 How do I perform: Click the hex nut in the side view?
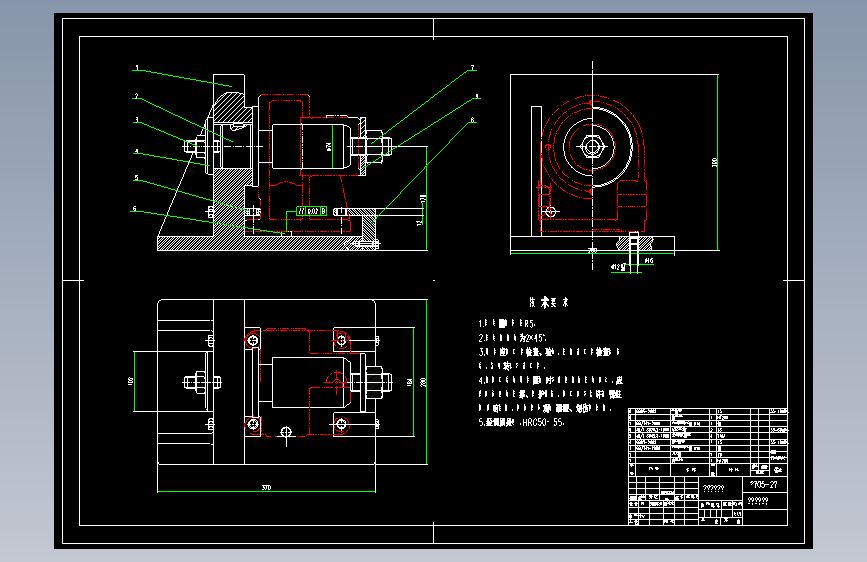tap(592, 147)
